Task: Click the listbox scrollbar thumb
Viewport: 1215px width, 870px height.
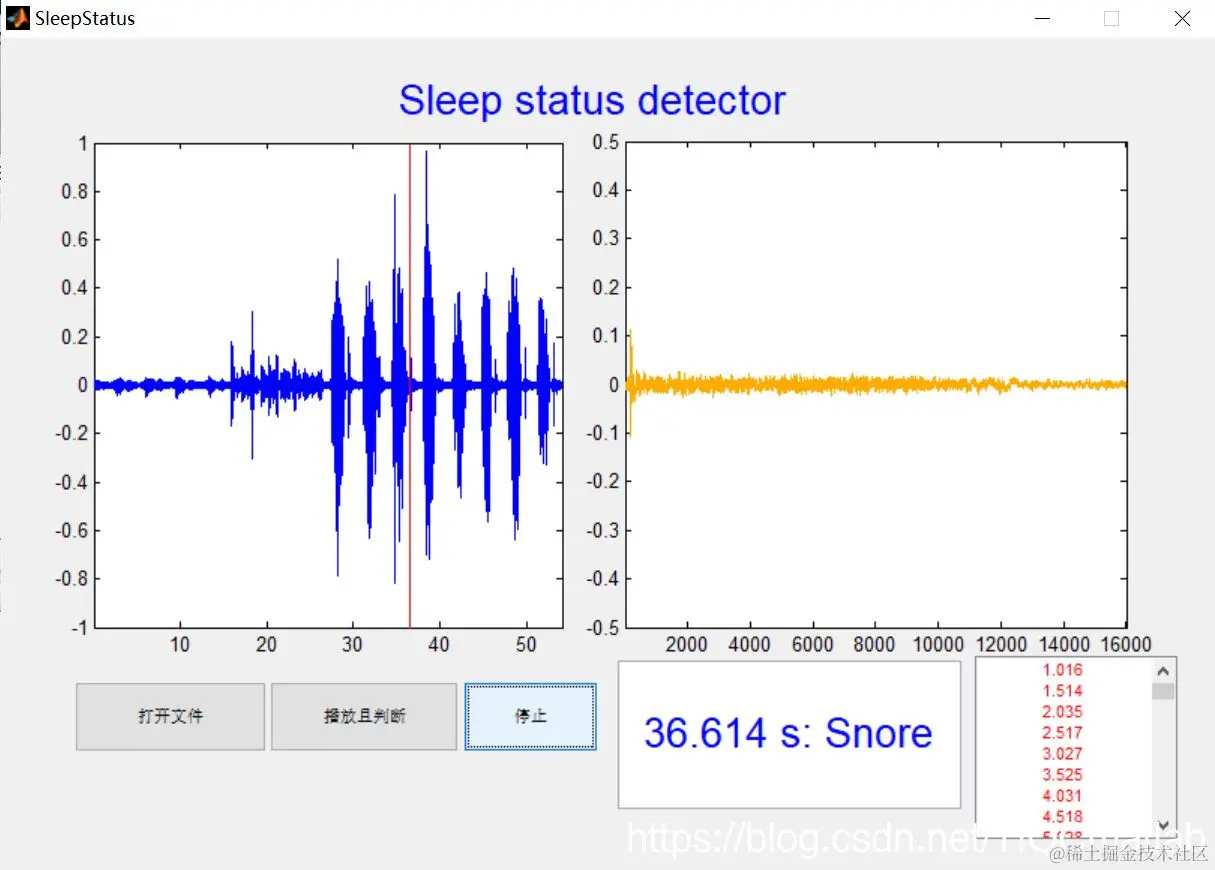Action: pos(1163,691)
